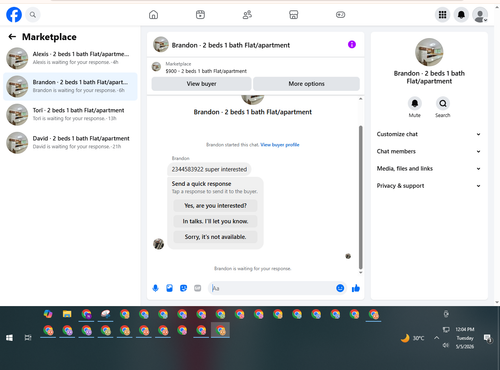Open Windows Start menu
The image size is (500, 370).
click(9, 338)
